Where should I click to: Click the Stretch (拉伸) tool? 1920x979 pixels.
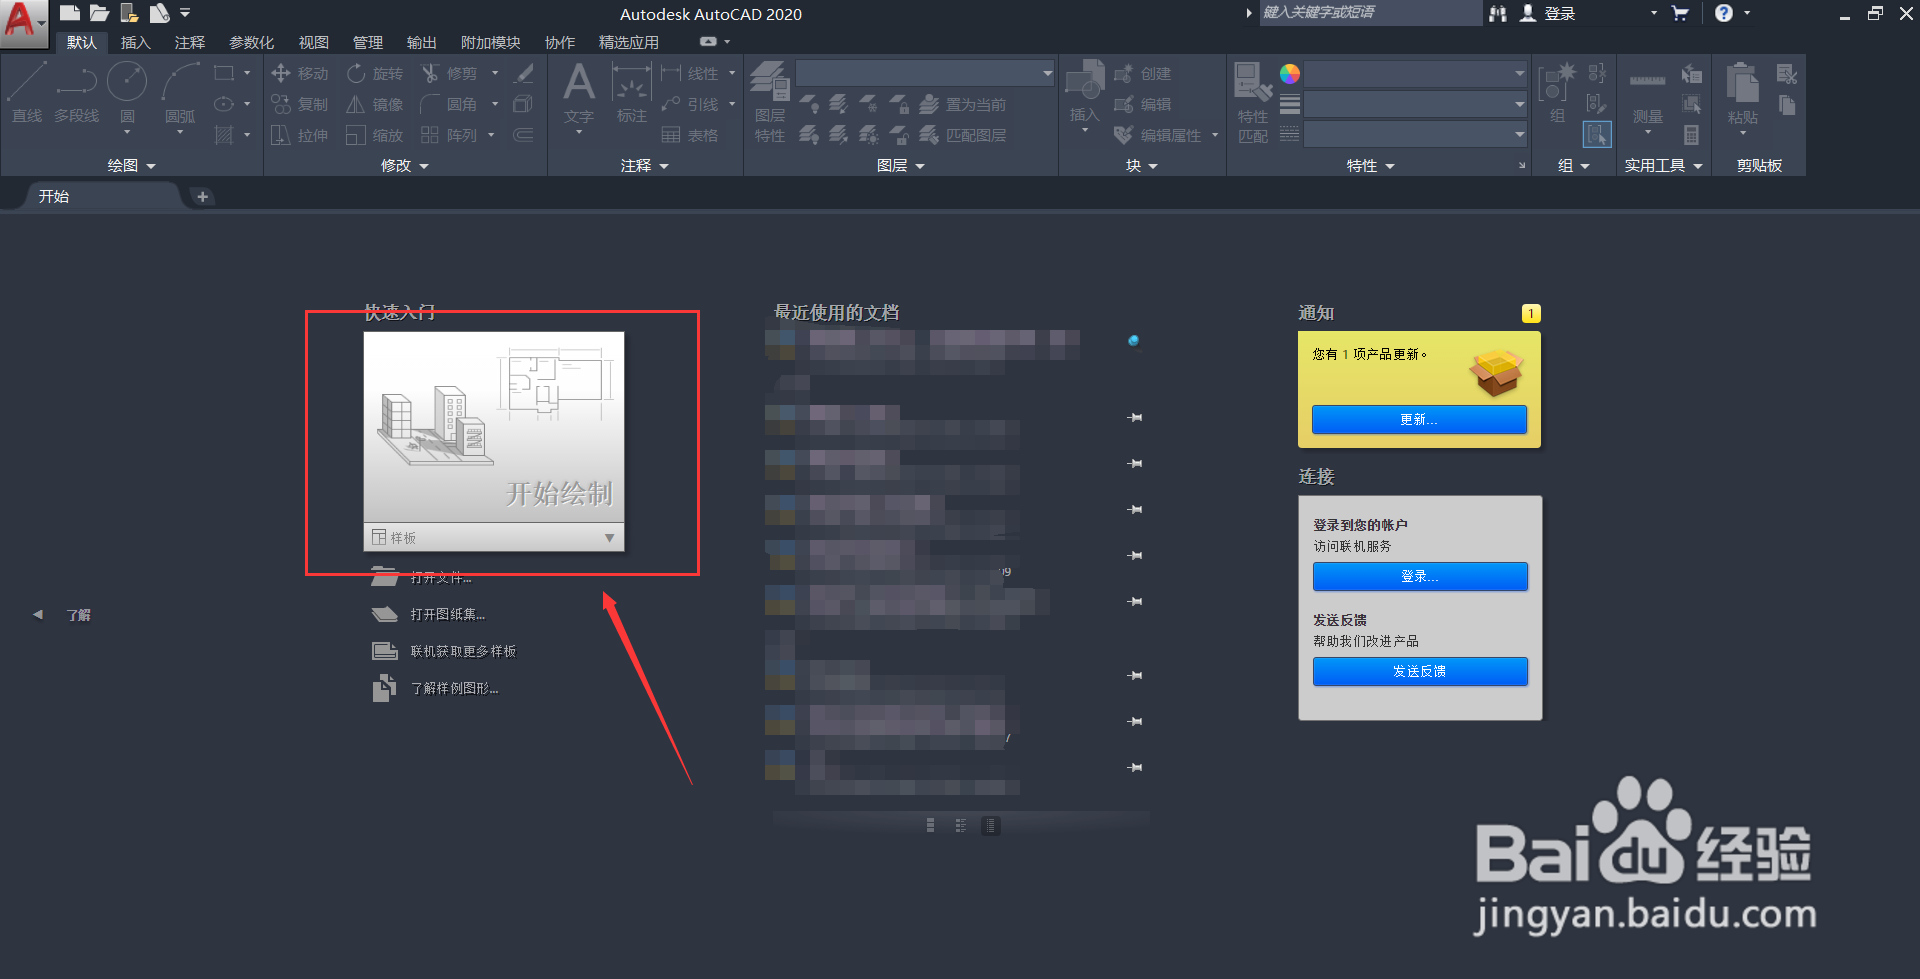[x=299, y=135]
